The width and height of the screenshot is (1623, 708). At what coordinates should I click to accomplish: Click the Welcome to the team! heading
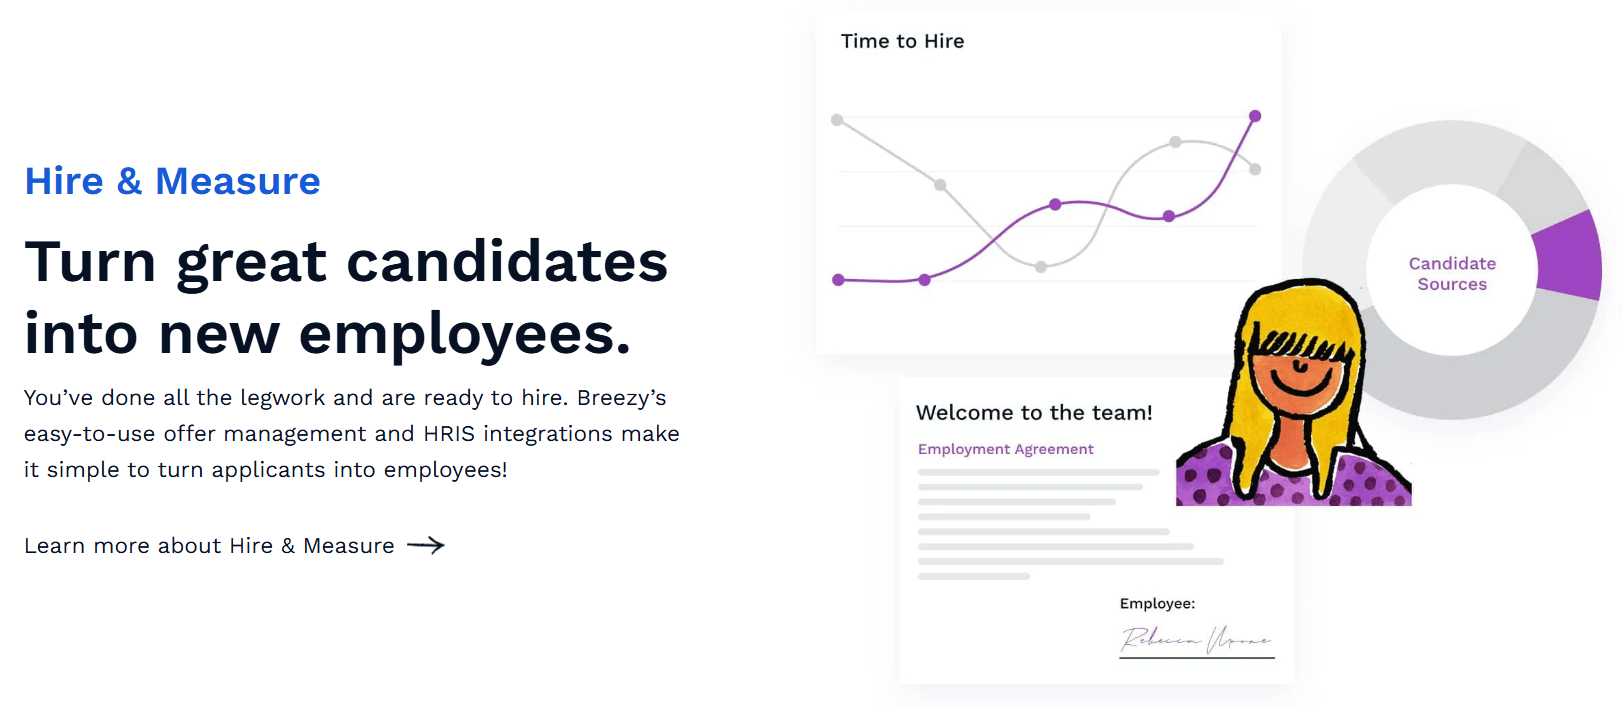(1034, 412)
